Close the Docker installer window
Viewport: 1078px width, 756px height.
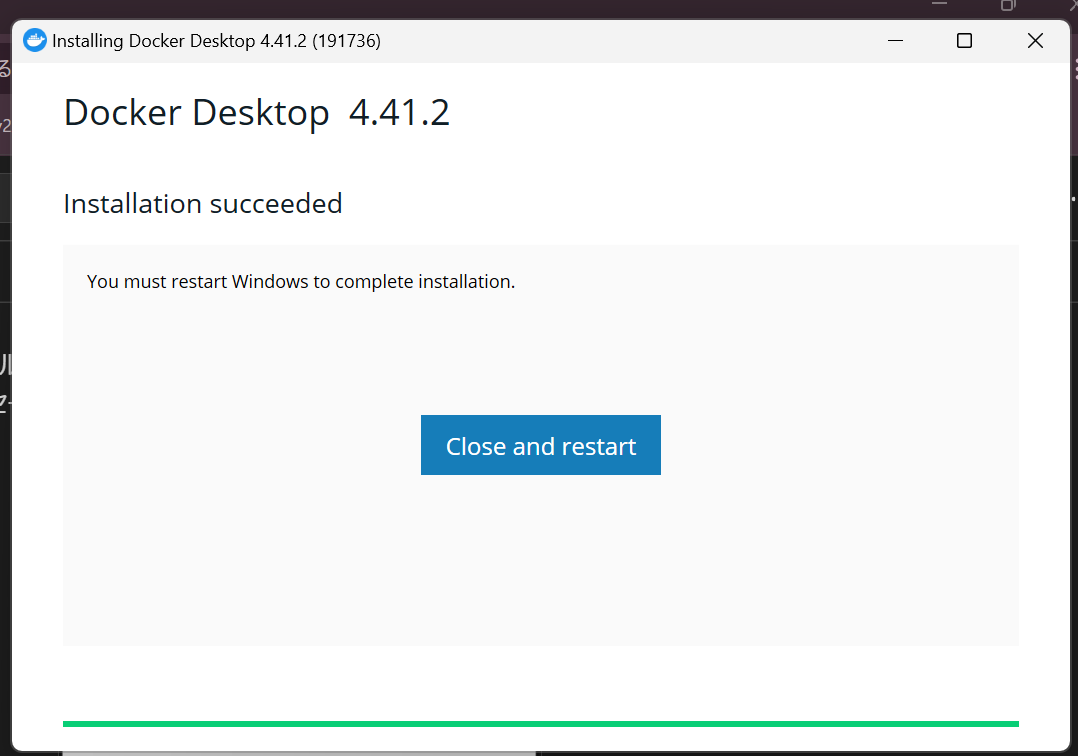[1035, 41]
